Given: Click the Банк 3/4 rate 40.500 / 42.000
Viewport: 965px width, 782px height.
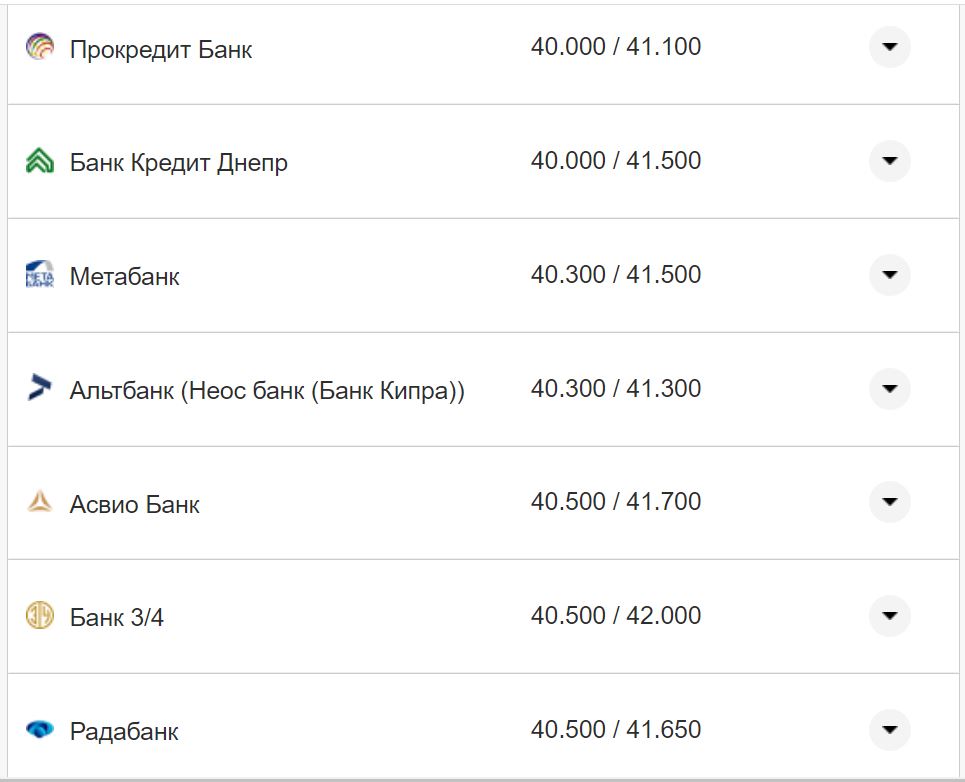Looking at the screenshot, I should 615,616.
